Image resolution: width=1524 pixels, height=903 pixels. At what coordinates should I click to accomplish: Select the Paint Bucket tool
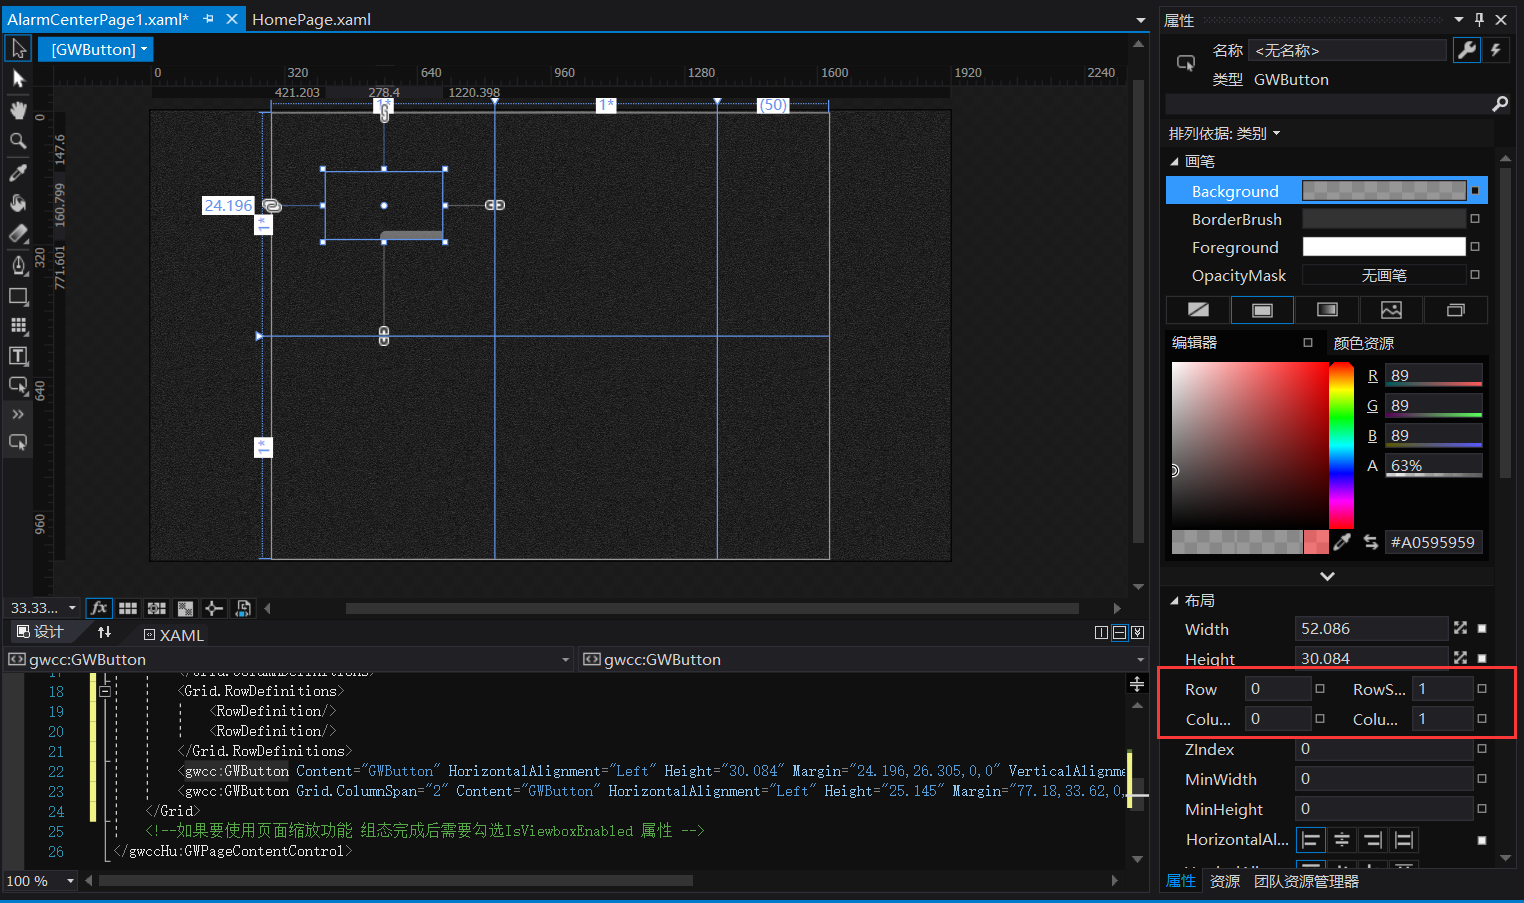(x=18, y=203)
